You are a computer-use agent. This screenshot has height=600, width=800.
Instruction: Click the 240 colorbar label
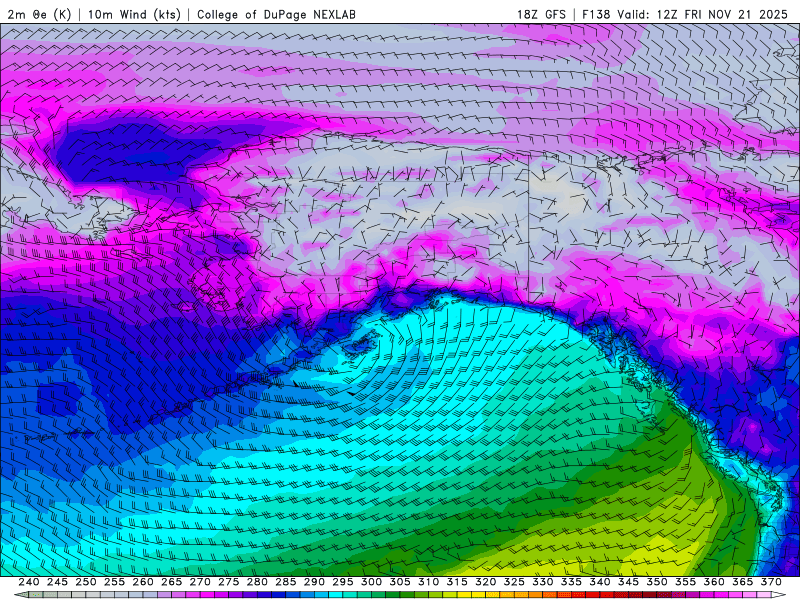(x=29, y=582)
